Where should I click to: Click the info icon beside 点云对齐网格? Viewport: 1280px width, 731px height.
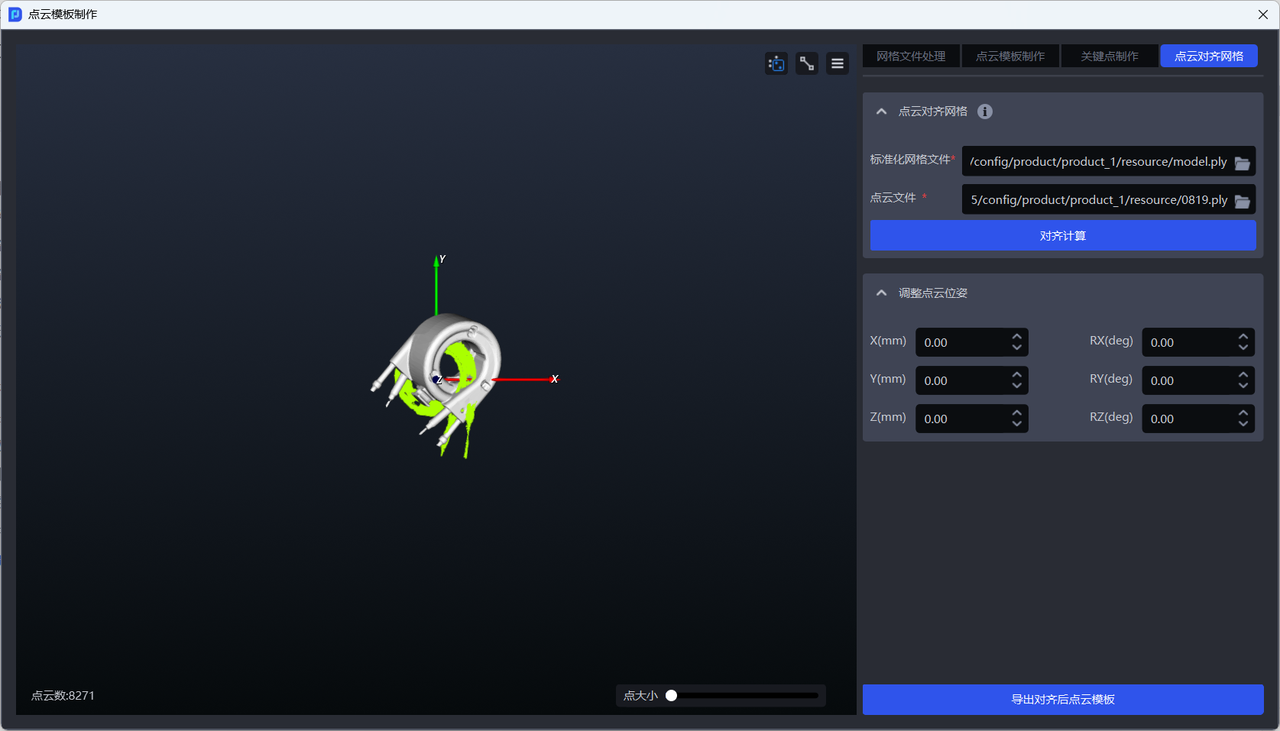point(985,112)
